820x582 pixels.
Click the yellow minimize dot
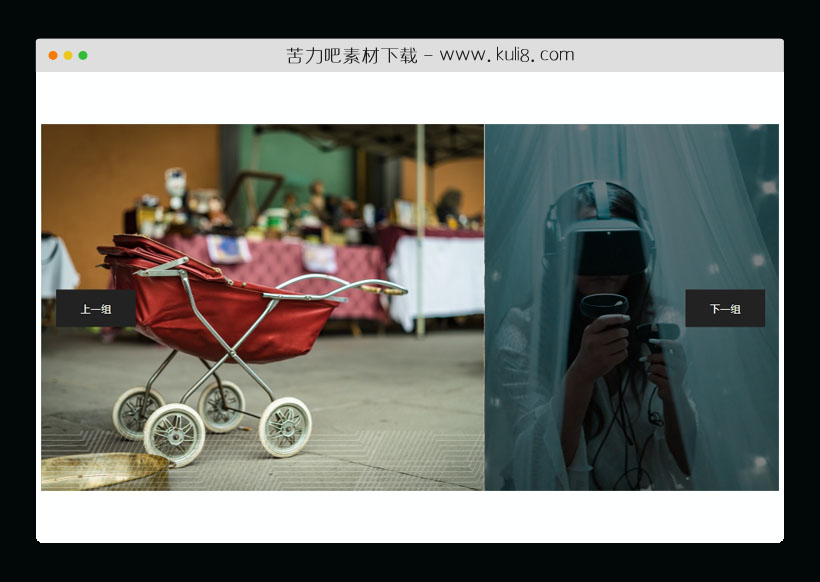[x=68, y=55]
